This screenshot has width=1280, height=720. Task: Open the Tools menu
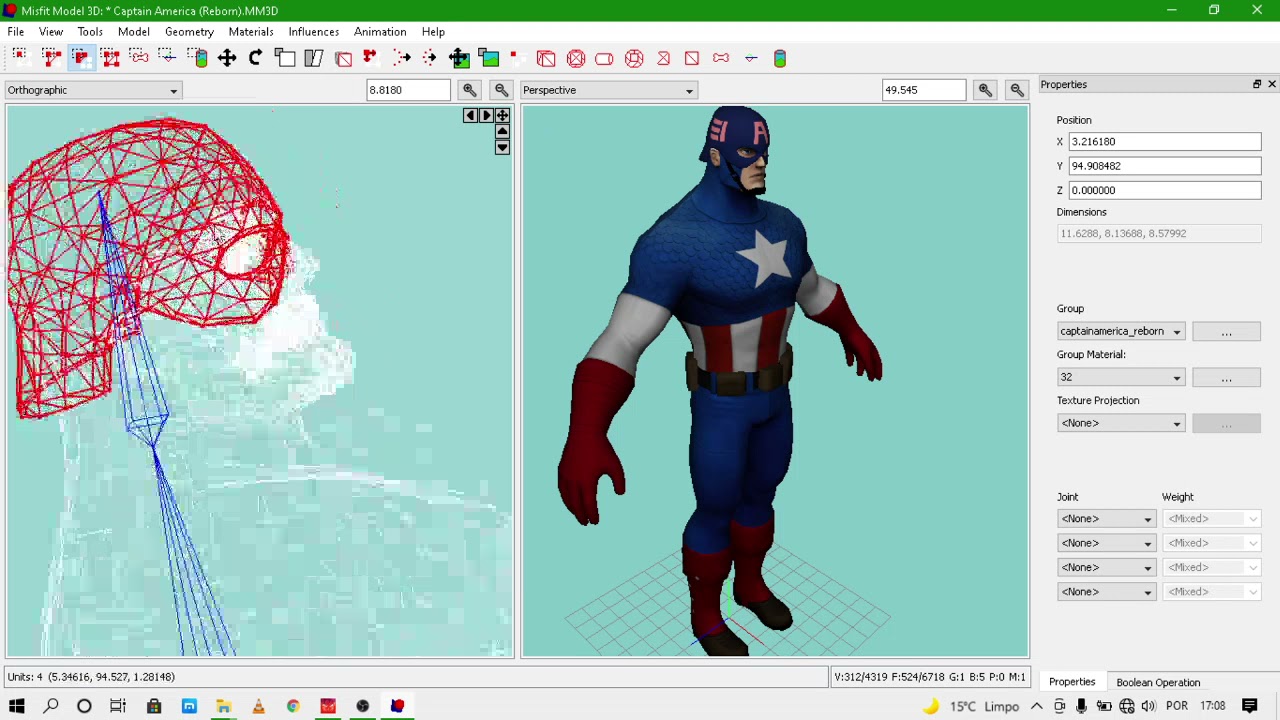pos(90,31)
